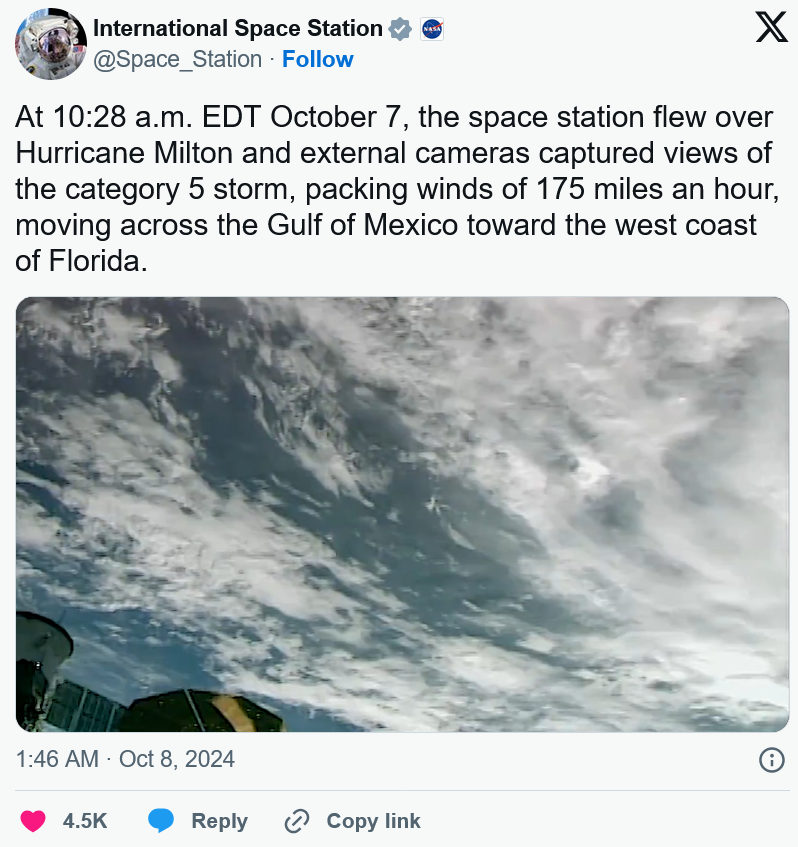Click the International Space Station profile avatar
The width and height of the screenshot is (798, 847).
(x=51, y=44)
